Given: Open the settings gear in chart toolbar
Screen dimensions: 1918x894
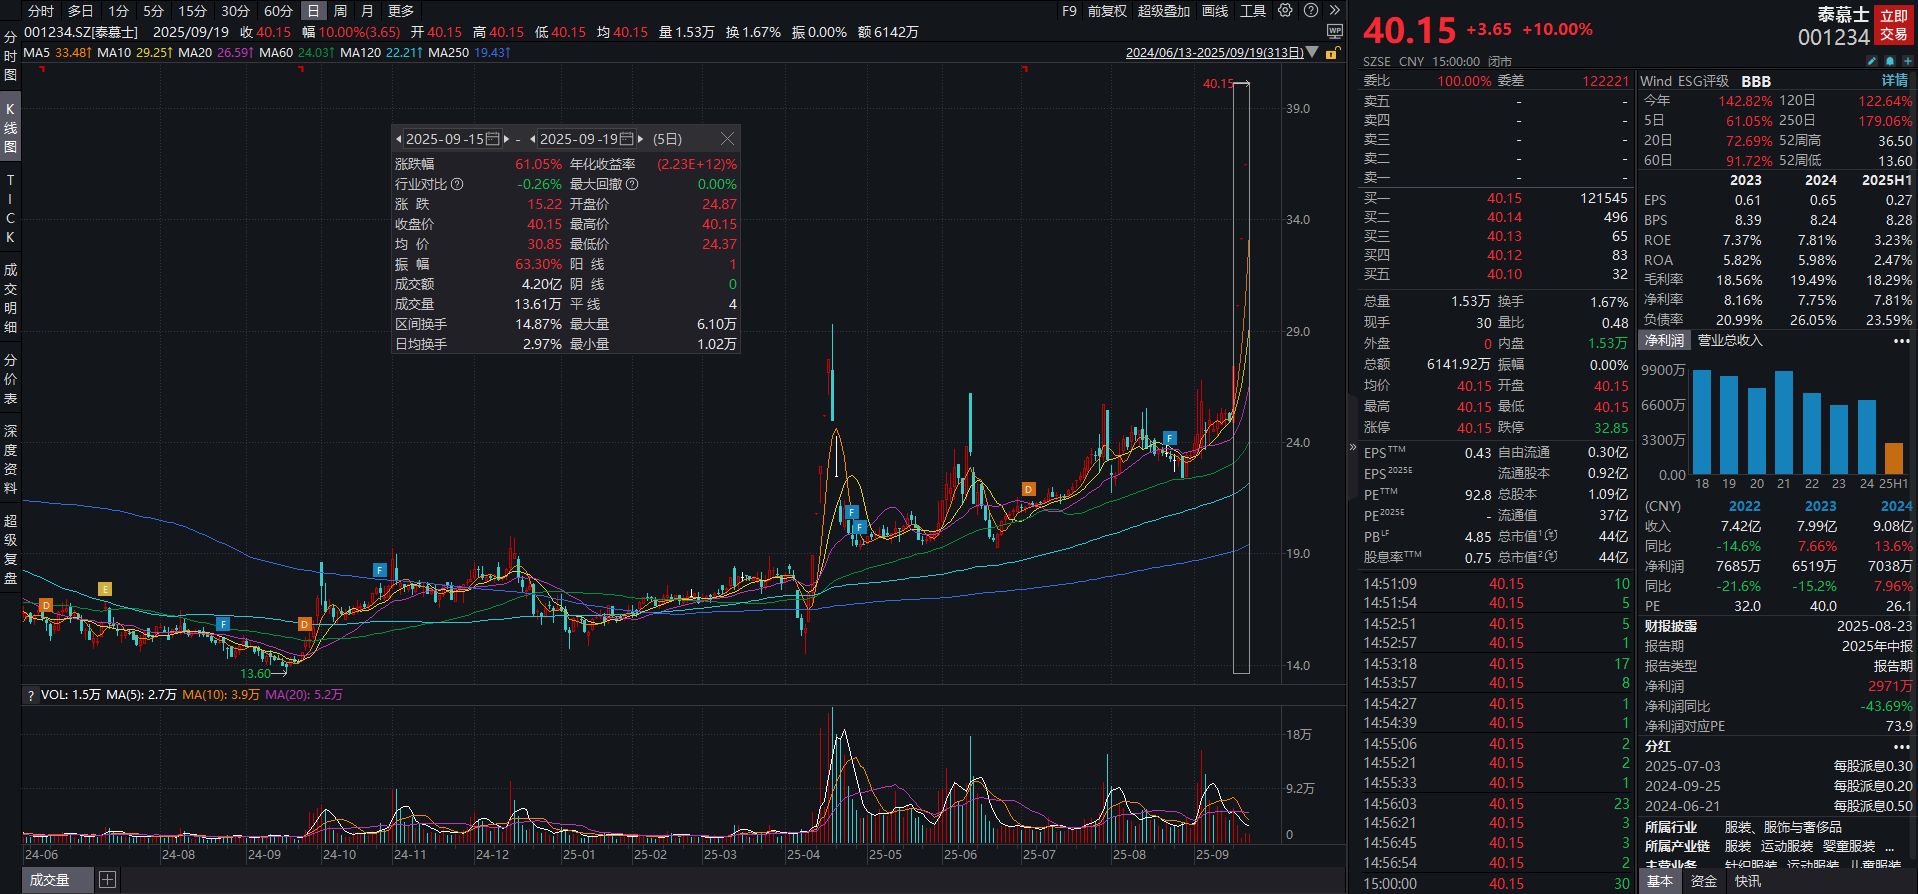Looking at the screenshot, I should pyautogui.click(x=1285, y=11).
